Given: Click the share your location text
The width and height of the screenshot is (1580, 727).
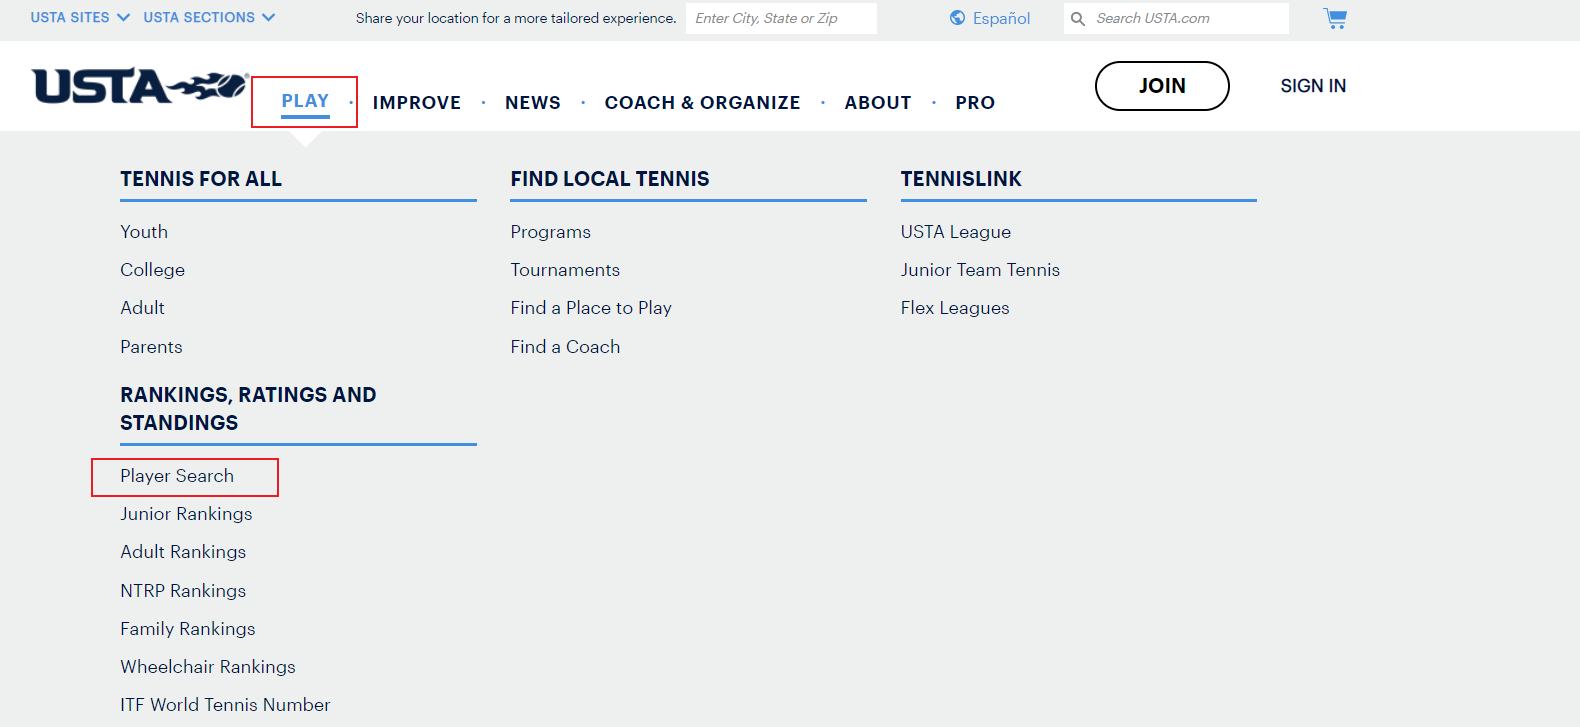Looking at the screenshot, I should 516,18.
